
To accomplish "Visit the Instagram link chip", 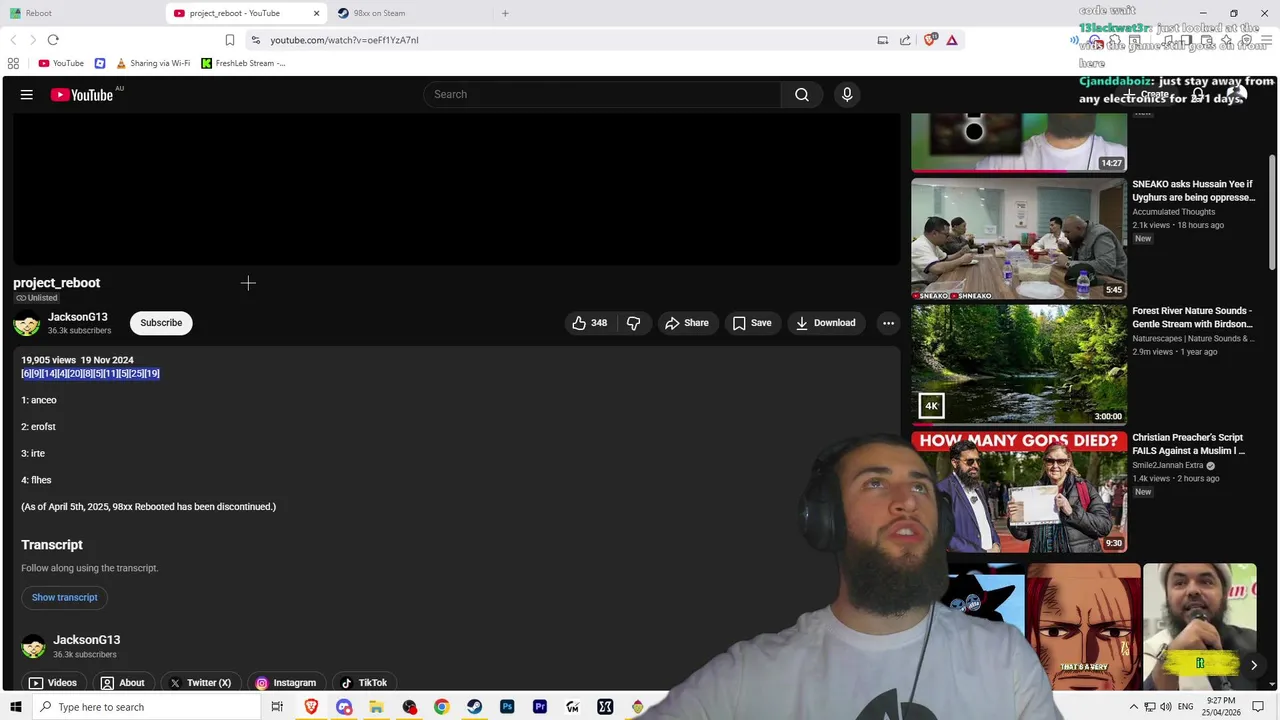I will coord(286,683).
